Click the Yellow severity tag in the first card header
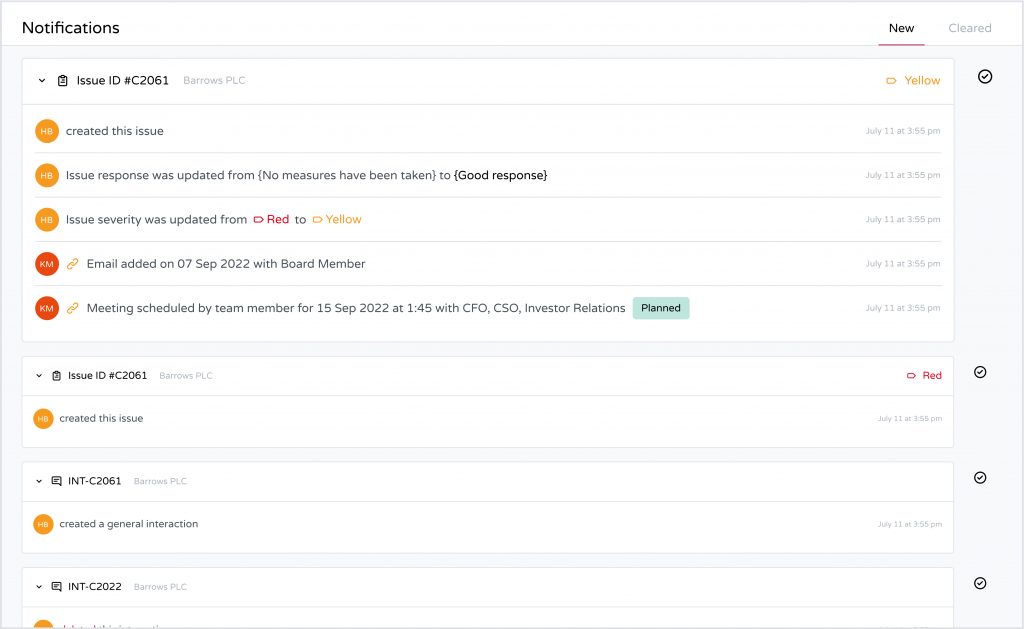This screenshot has width=1024, height=629. (913, 81)
